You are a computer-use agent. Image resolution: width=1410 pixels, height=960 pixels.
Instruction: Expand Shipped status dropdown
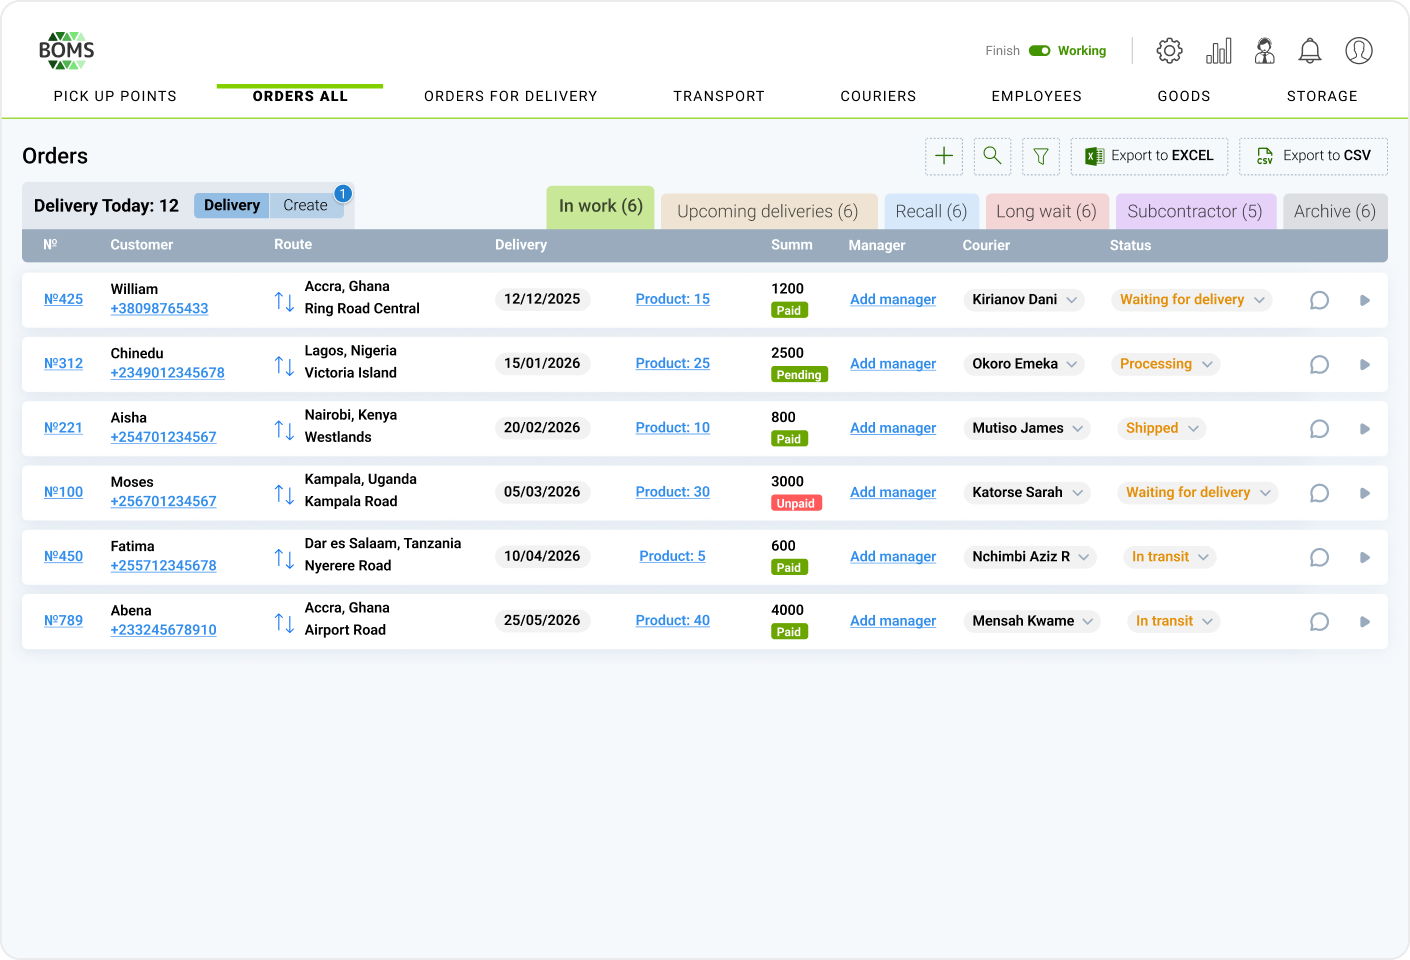pos(1193,428)
